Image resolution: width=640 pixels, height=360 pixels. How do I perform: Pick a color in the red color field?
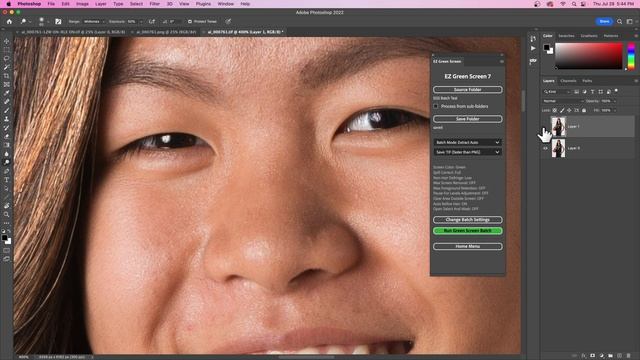tap(589, 56)
